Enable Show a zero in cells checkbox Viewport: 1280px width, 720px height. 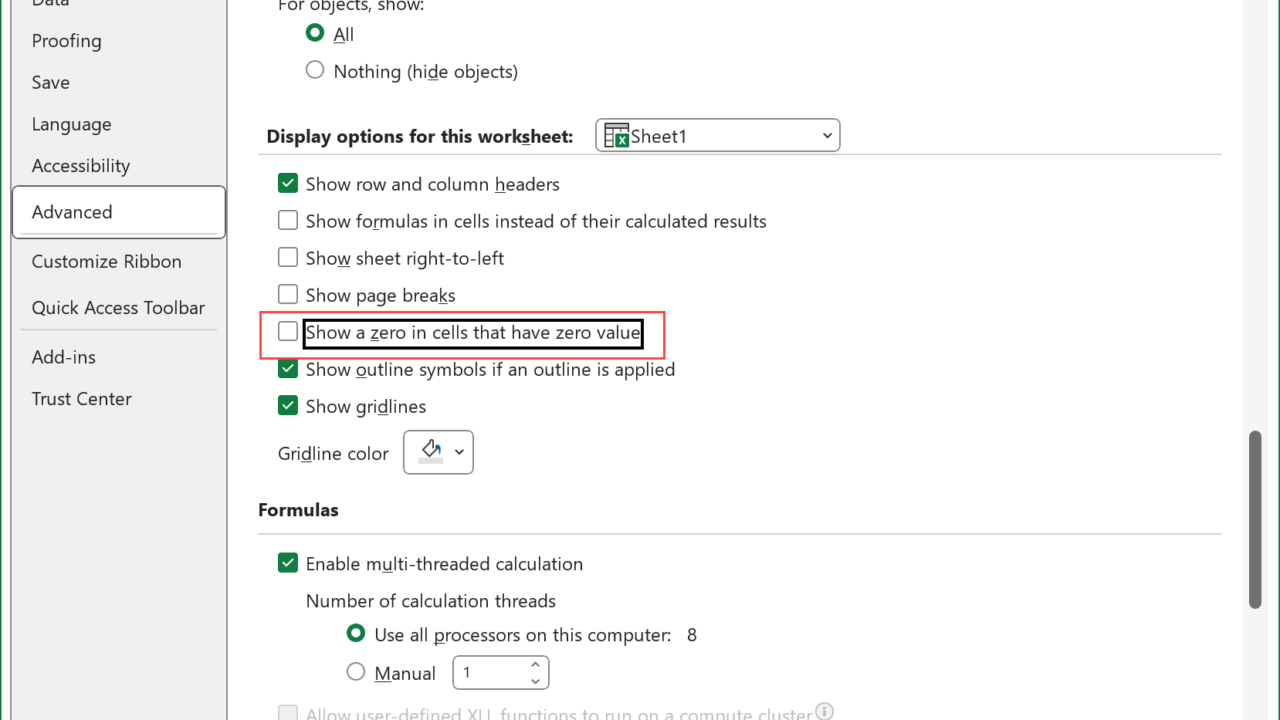coord(288,332)
